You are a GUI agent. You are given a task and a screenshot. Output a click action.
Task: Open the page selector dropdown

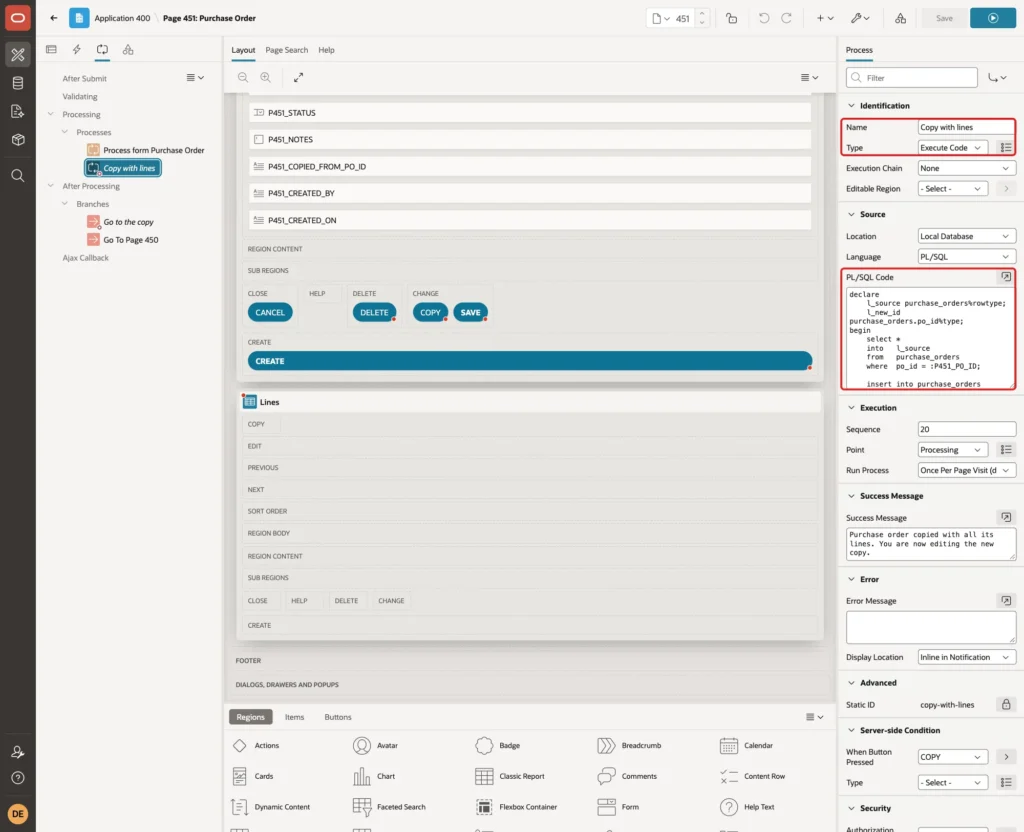(660, 18)
